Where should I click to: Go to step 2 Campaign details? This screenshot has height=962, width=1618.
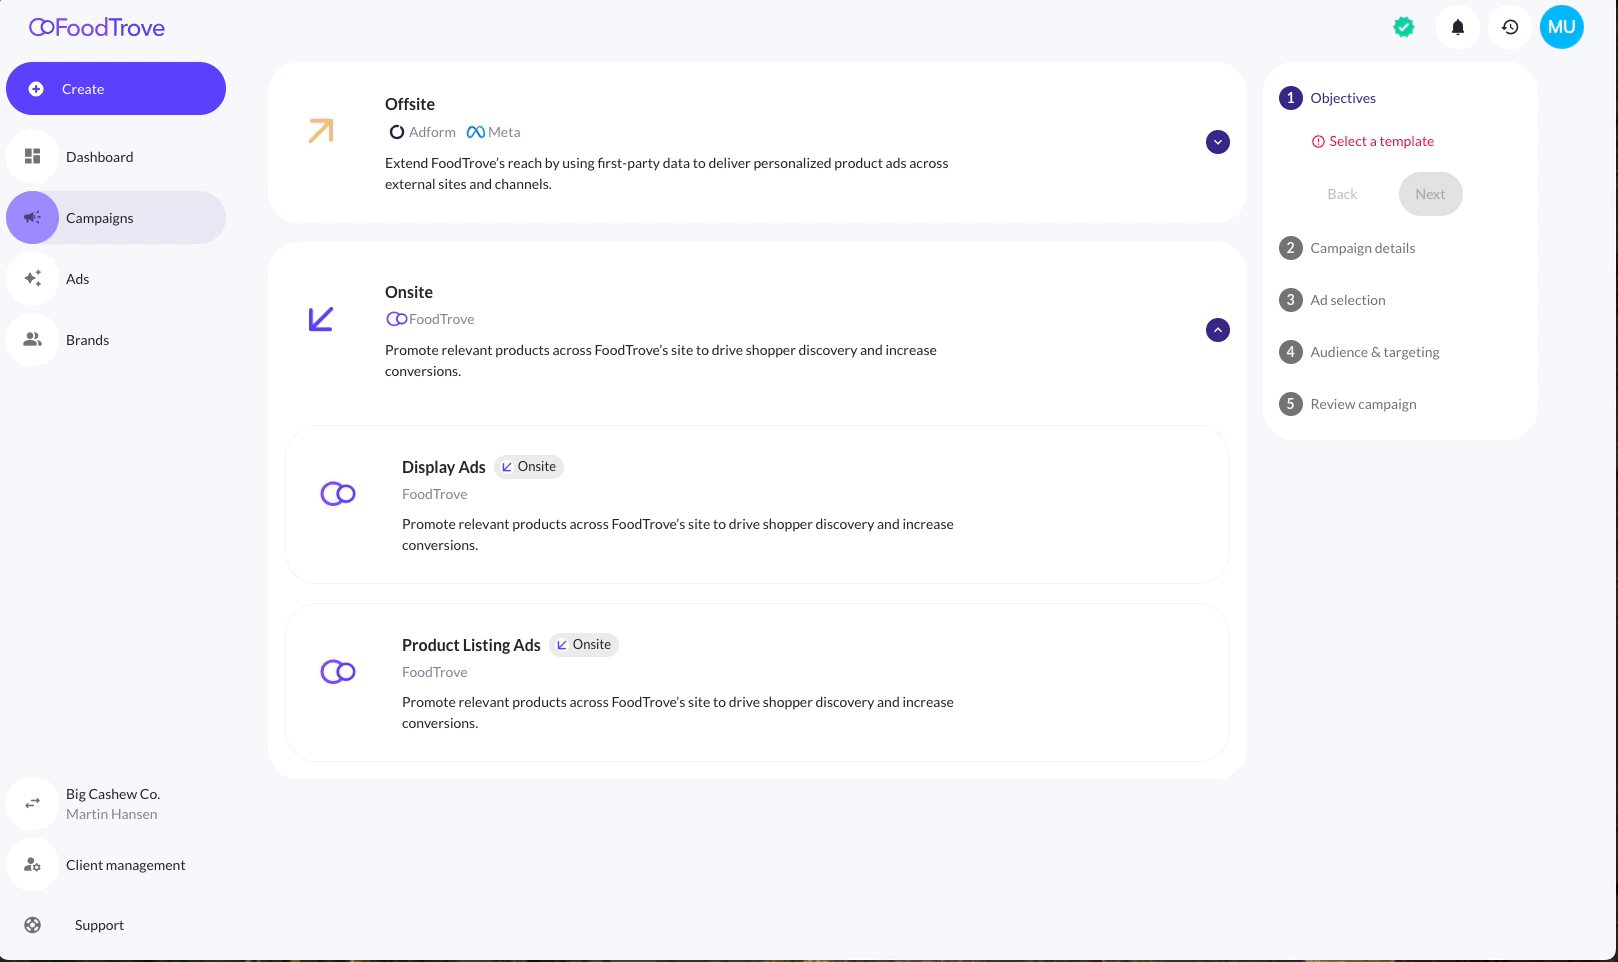[x=1348, y=248]
